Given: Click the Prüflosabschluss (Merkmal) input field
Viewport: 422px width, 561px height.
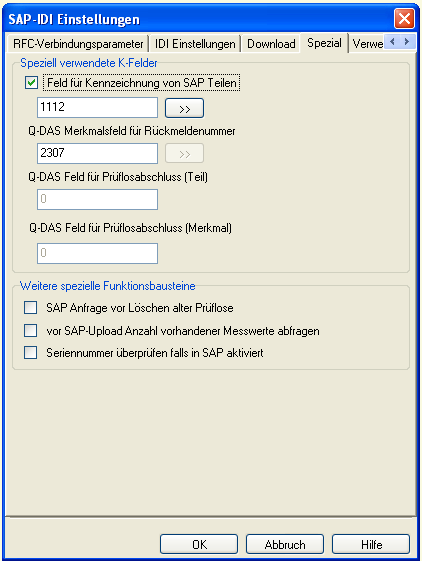Looking at the screenshot, I should pos(97,253).
